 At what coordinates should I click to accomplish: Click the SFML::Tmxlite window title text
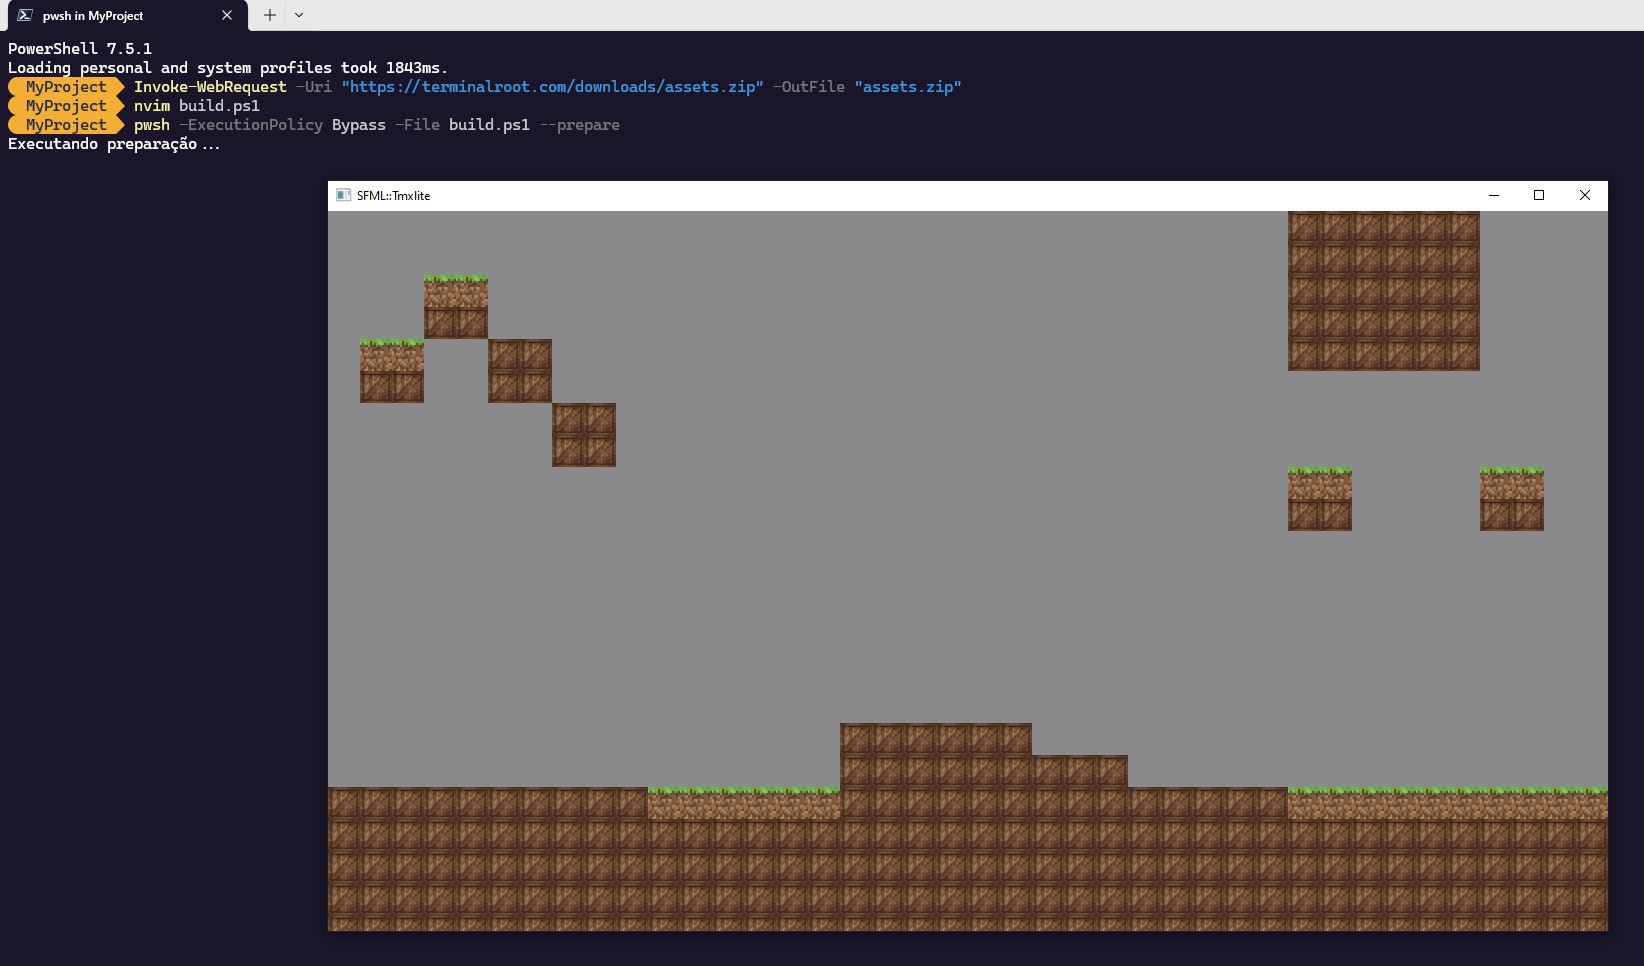(393, 196)
